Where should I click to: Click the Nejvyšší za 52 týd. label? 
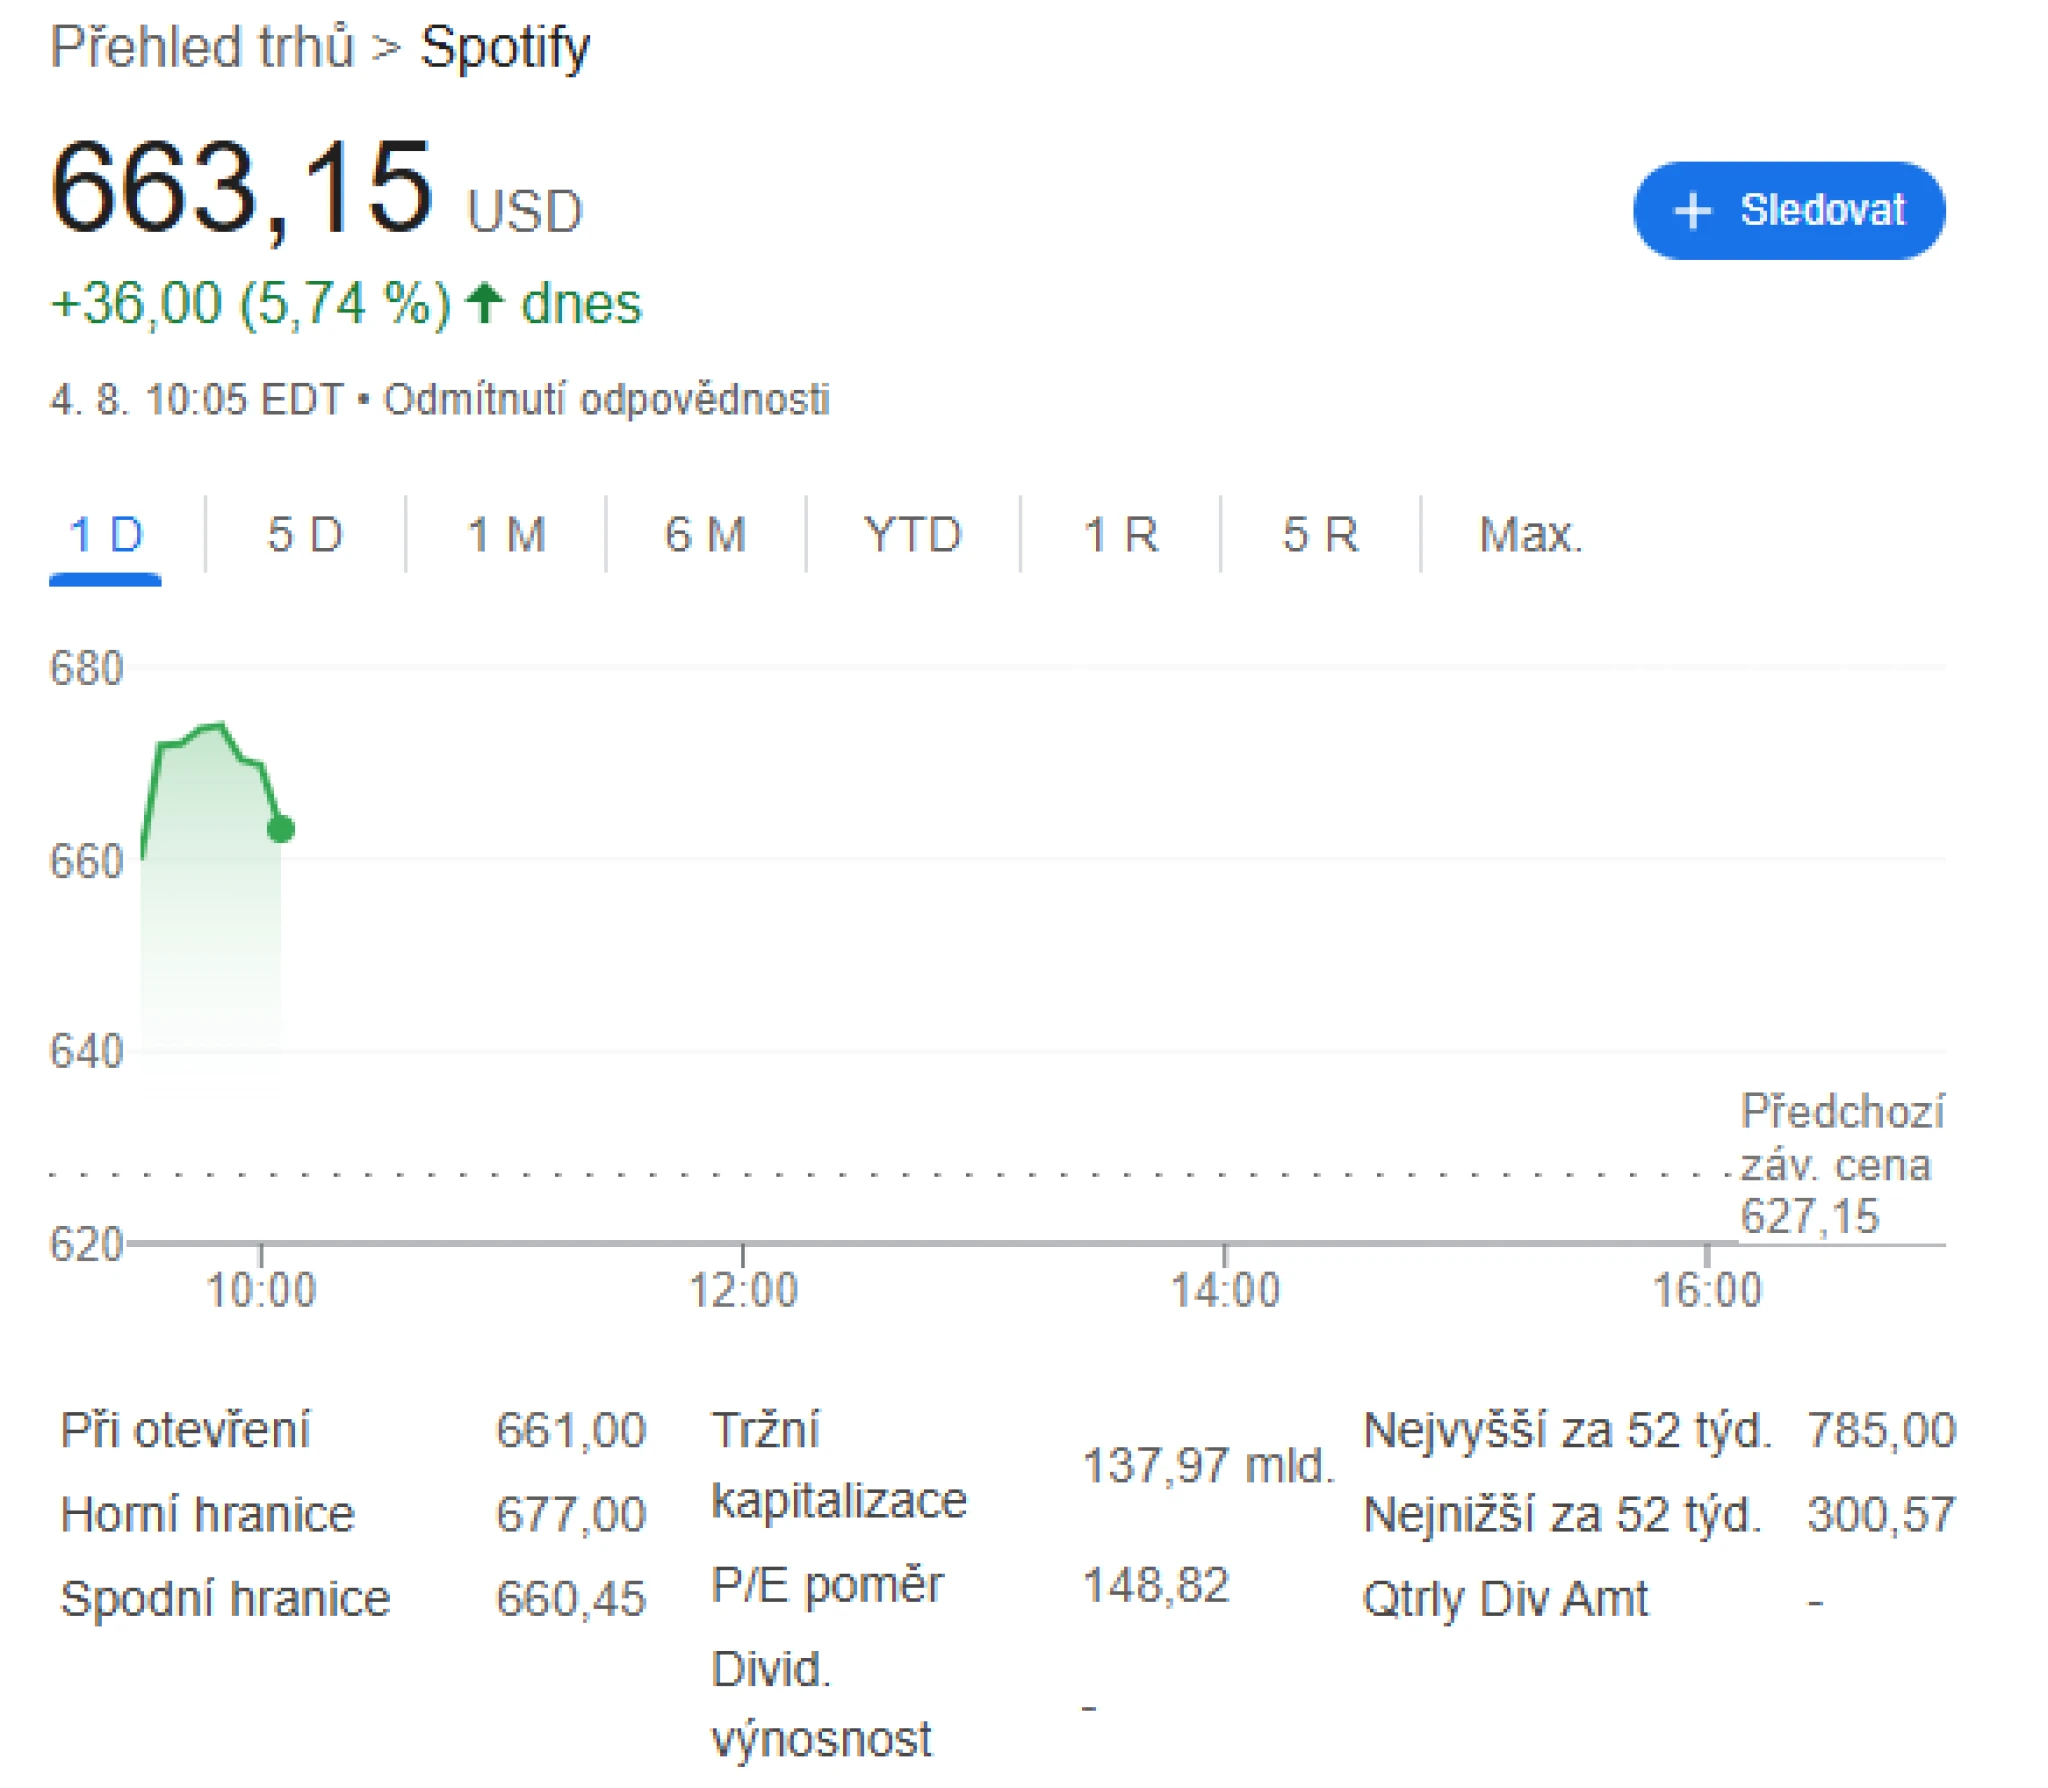point(1567,1430)
